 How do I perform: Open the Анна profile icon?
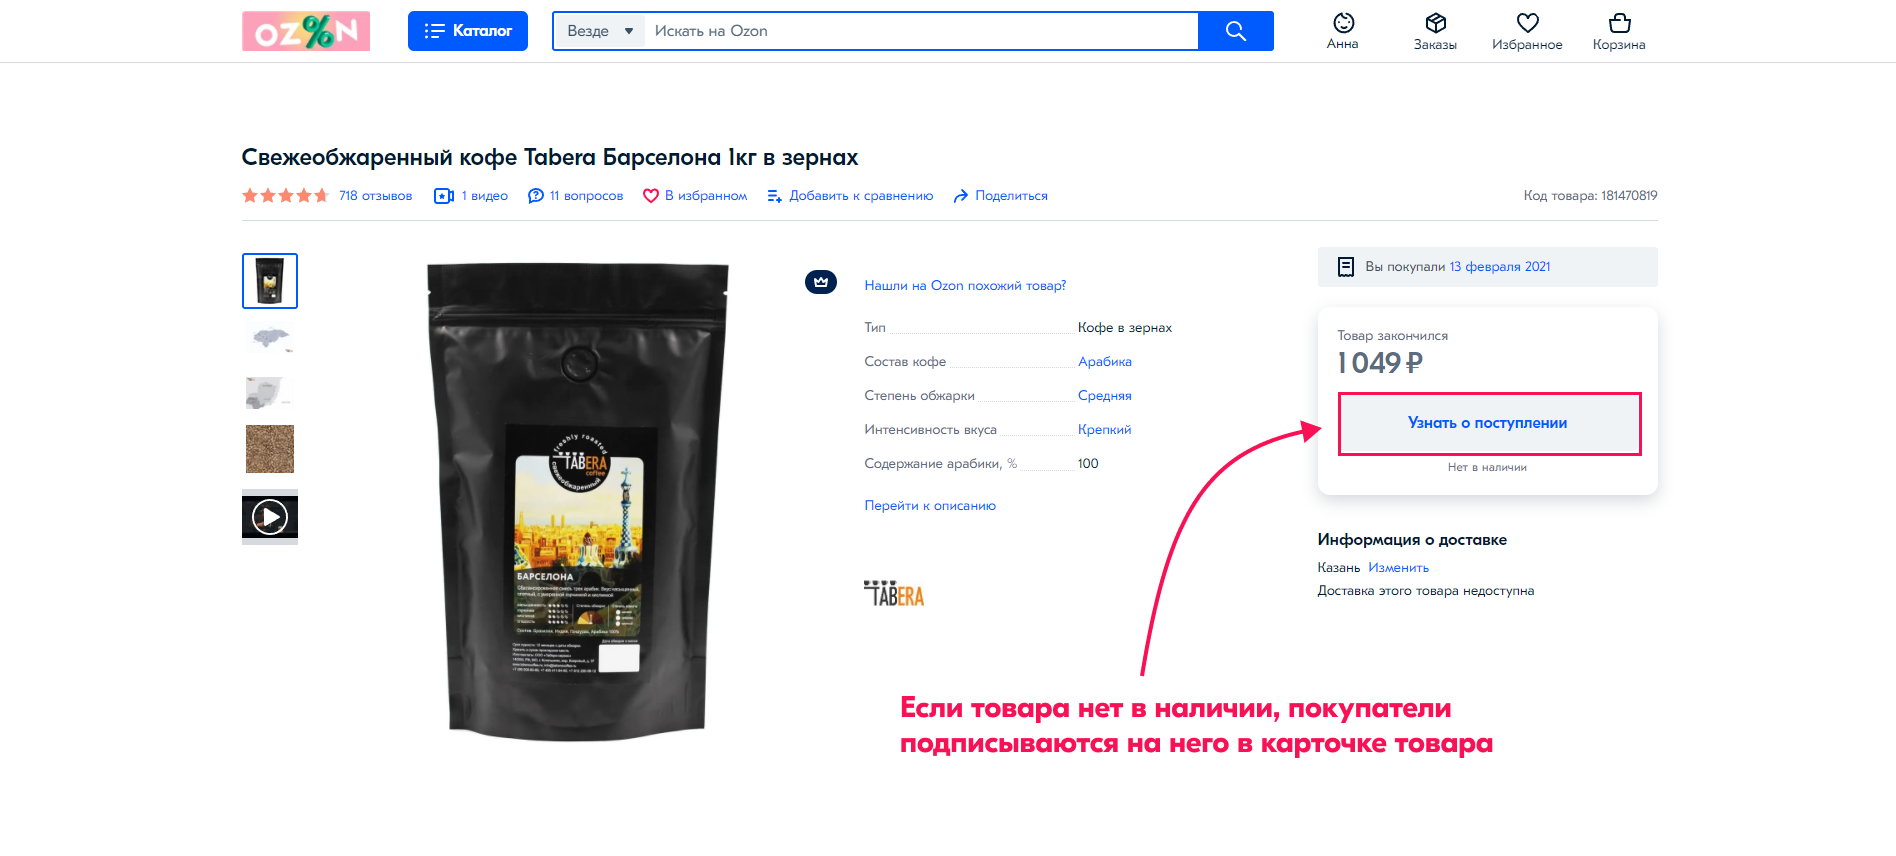1343,23
